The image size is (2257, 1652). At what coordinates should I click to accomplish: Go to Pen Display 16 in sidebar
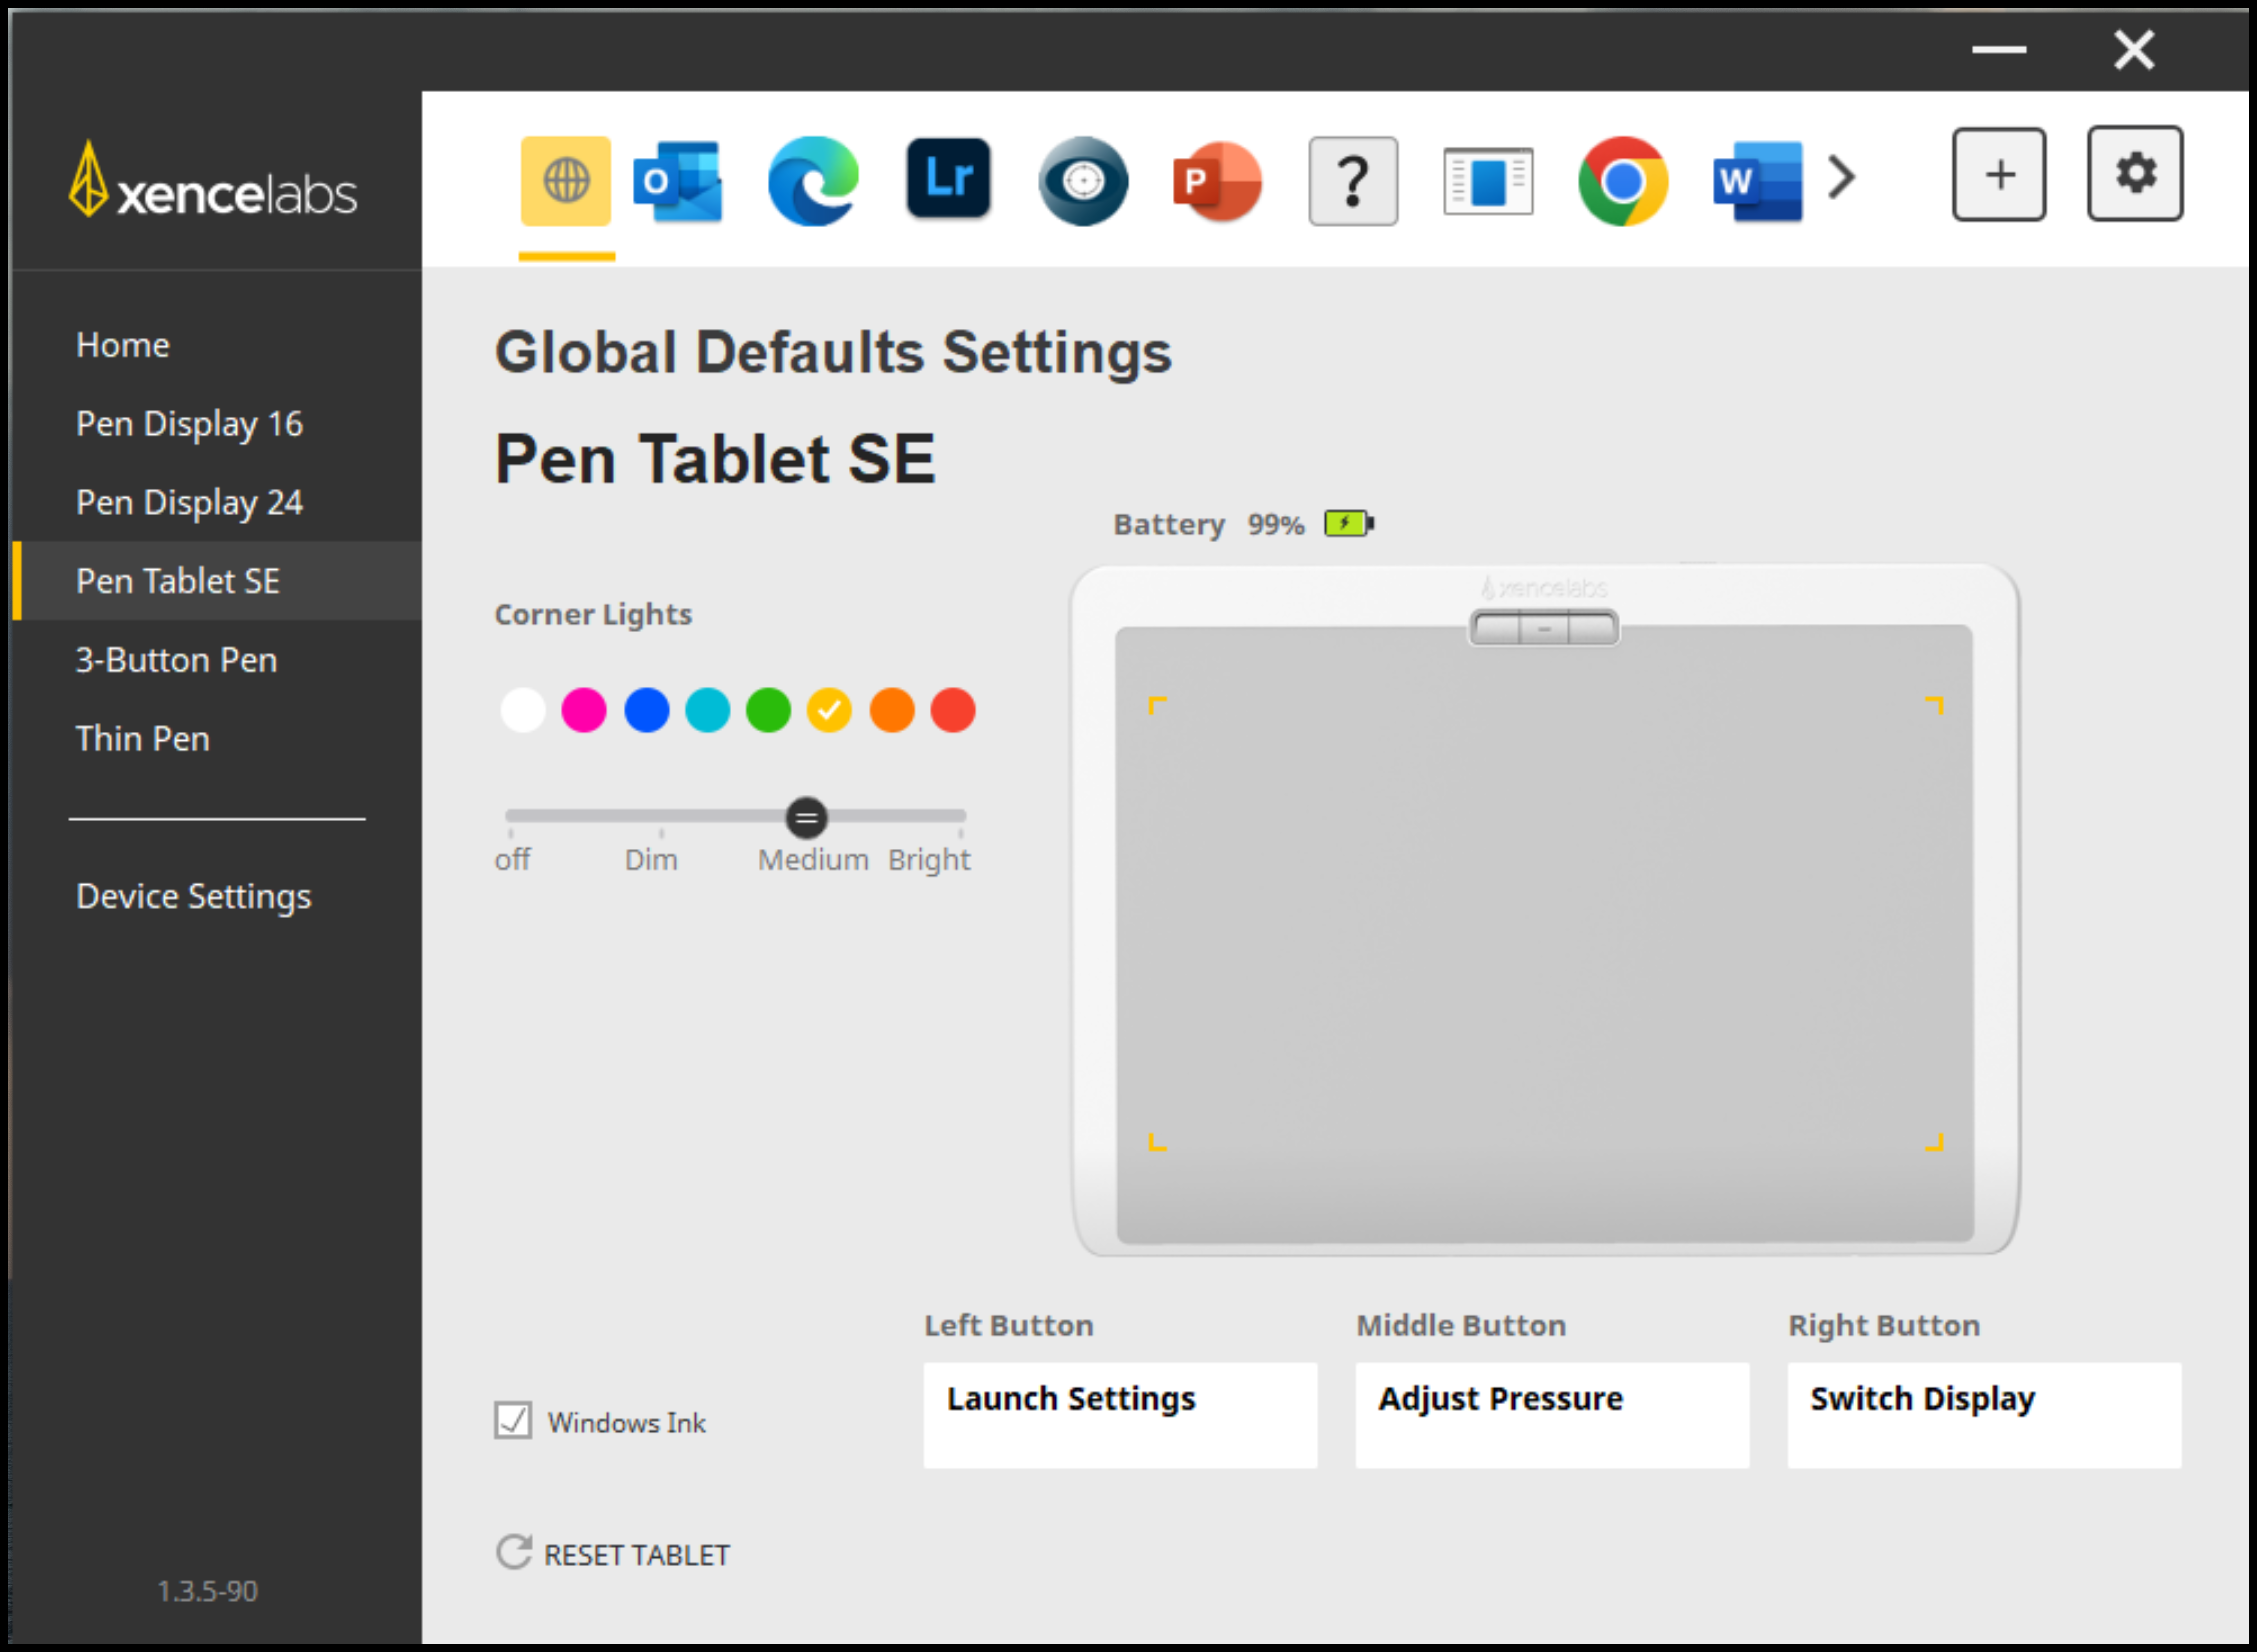pos(189,424)
